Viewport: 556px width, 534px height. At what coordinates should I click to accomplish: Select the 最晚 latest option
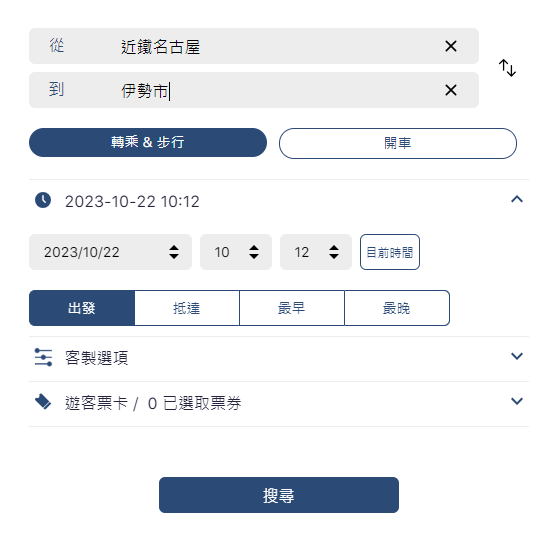[397, 308]
